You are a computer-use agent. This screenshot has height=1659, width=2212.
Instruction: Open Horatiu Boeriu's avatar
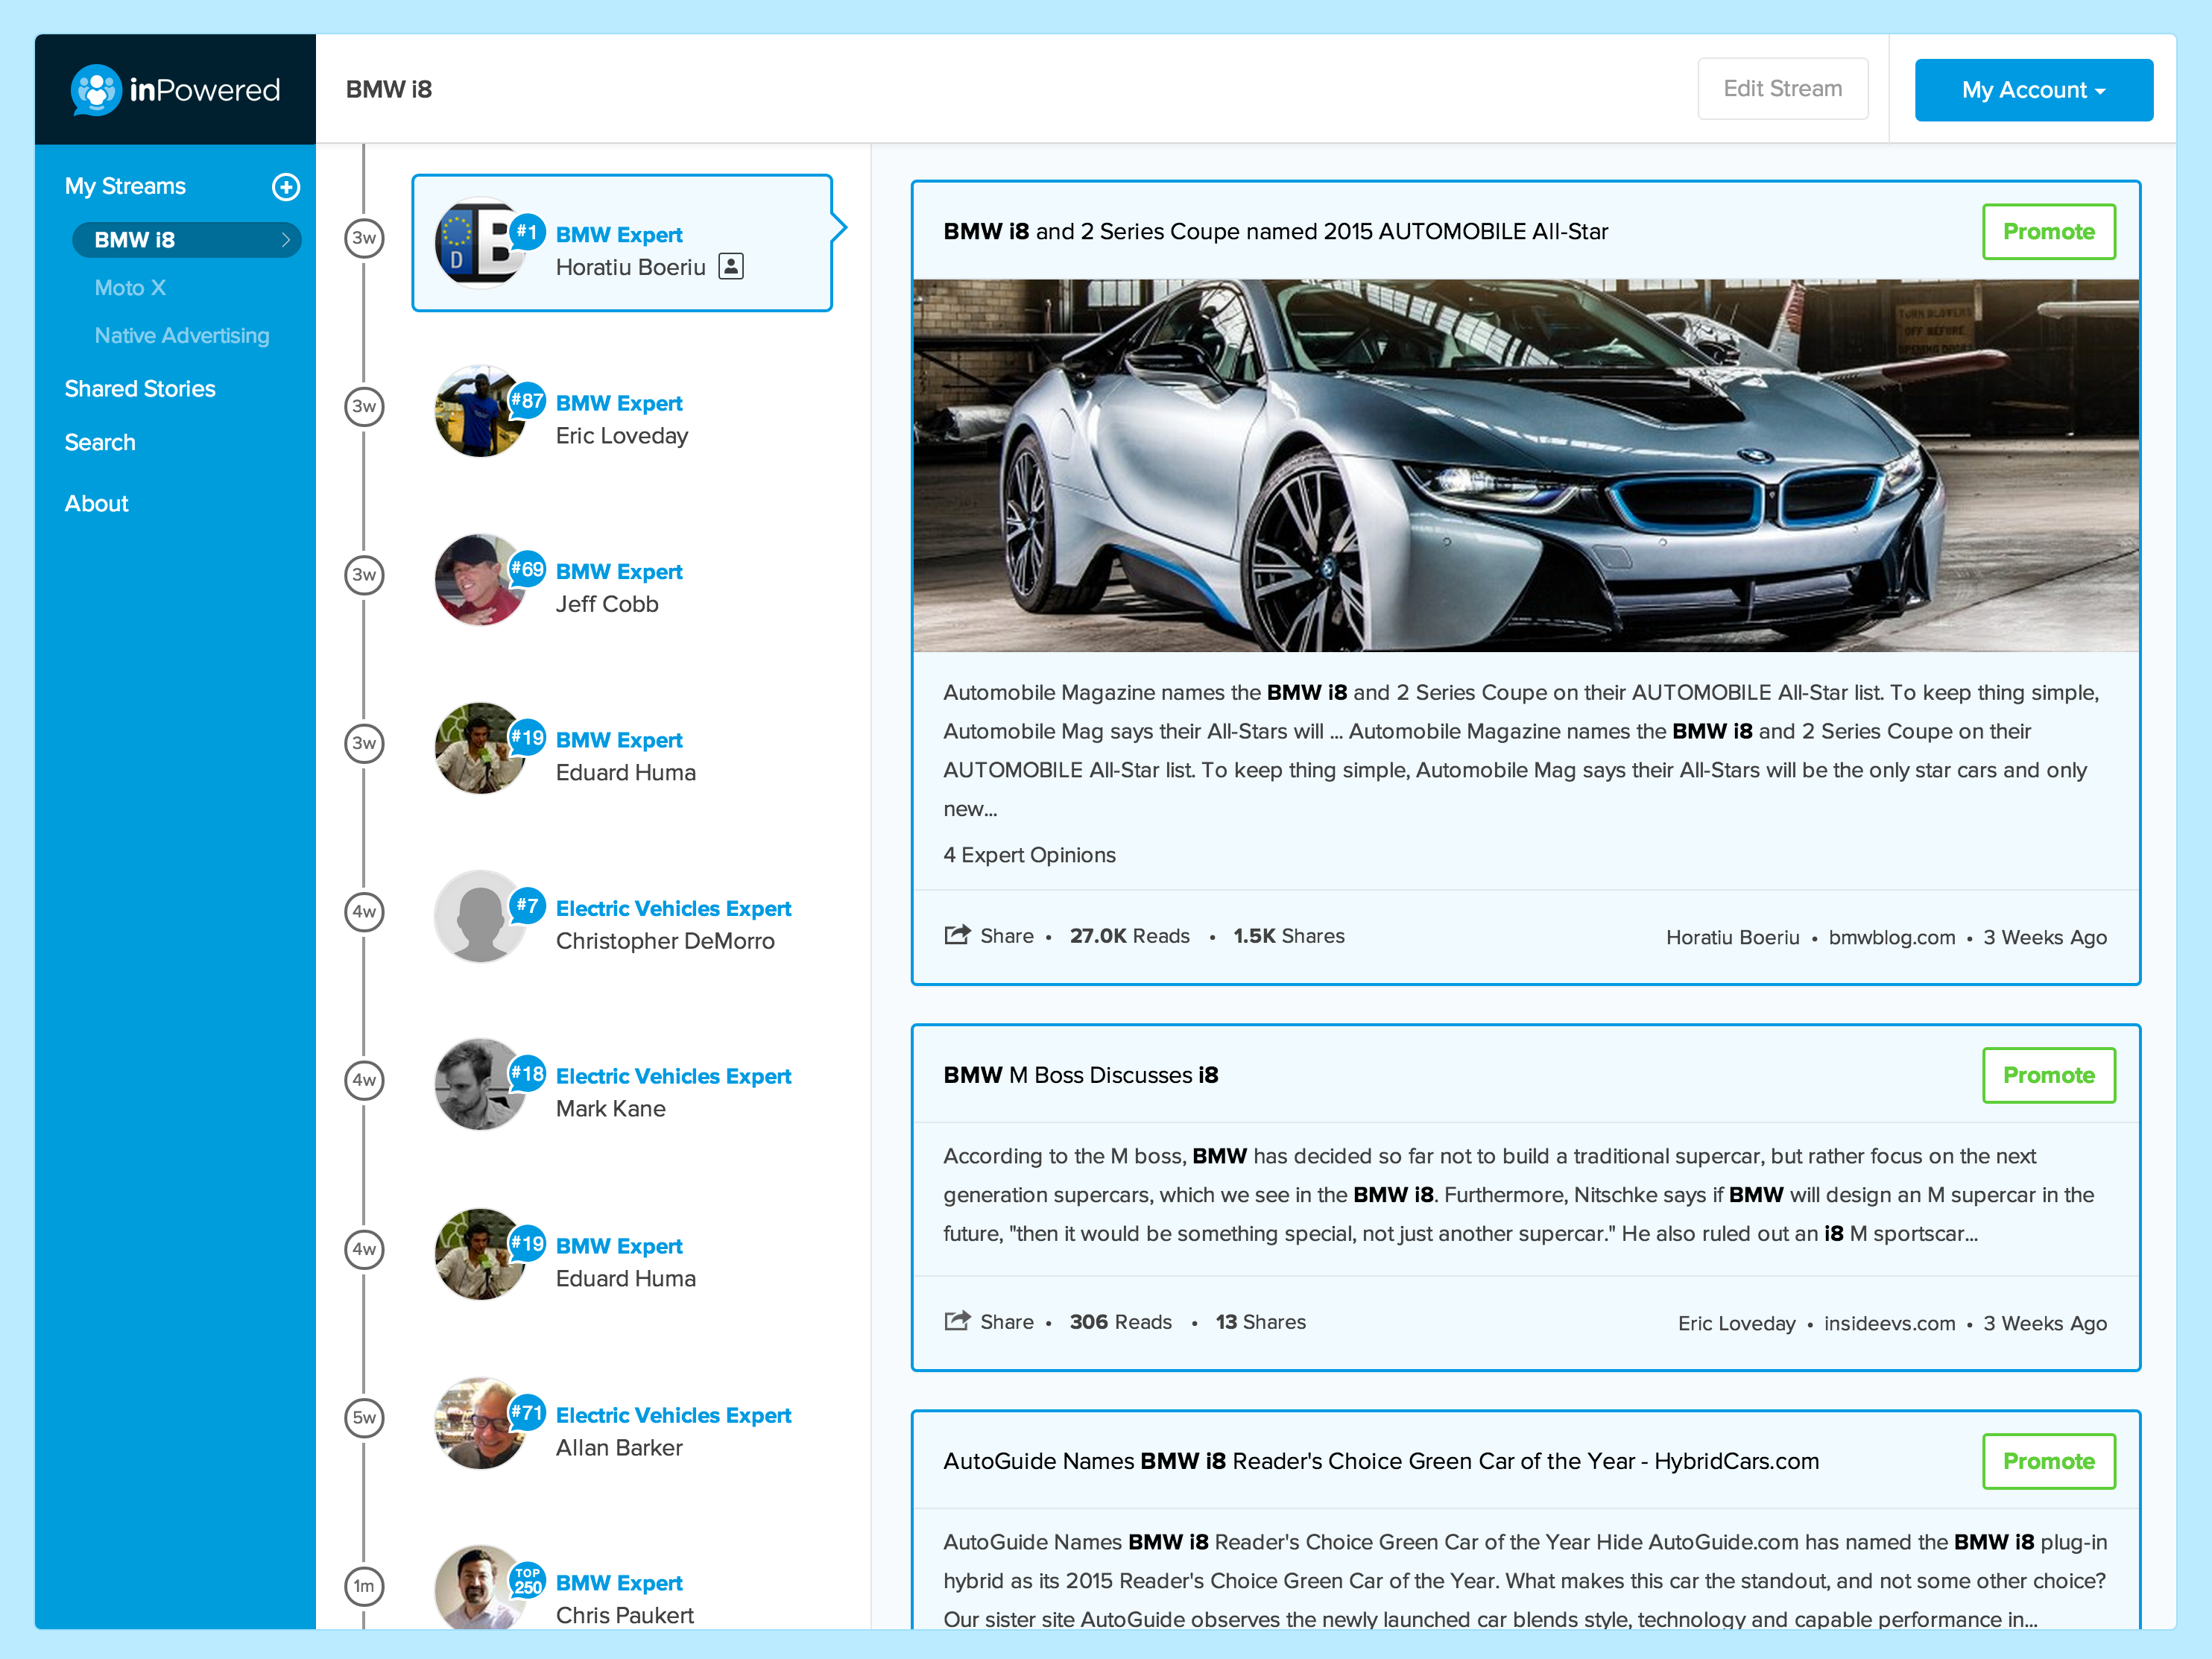tap(480, 242)
